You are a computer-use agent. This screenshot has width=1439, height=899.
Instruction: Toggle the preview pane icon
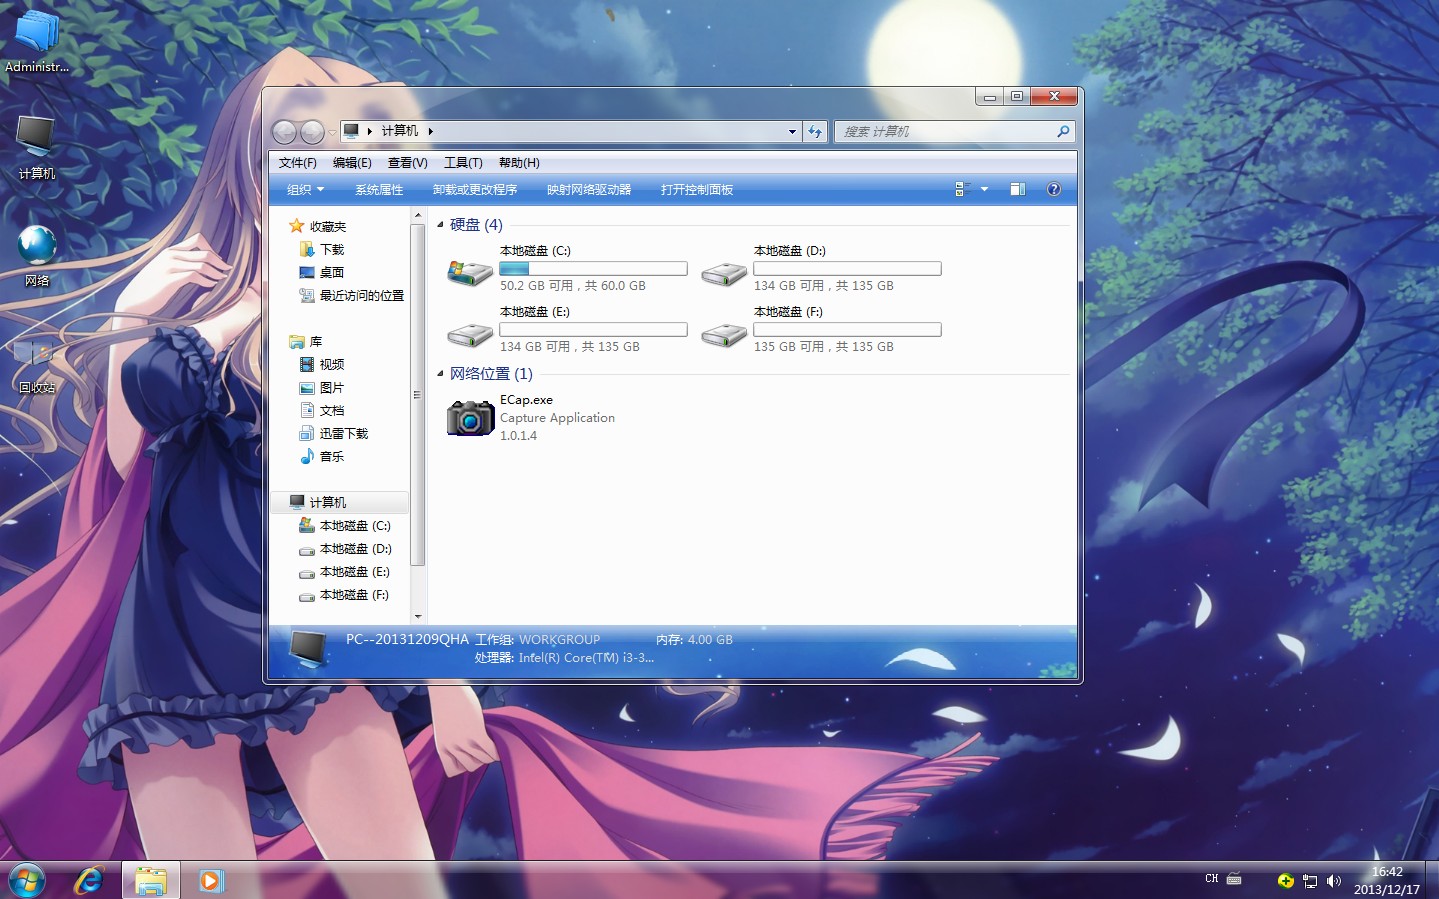(x=1018, y=189)
